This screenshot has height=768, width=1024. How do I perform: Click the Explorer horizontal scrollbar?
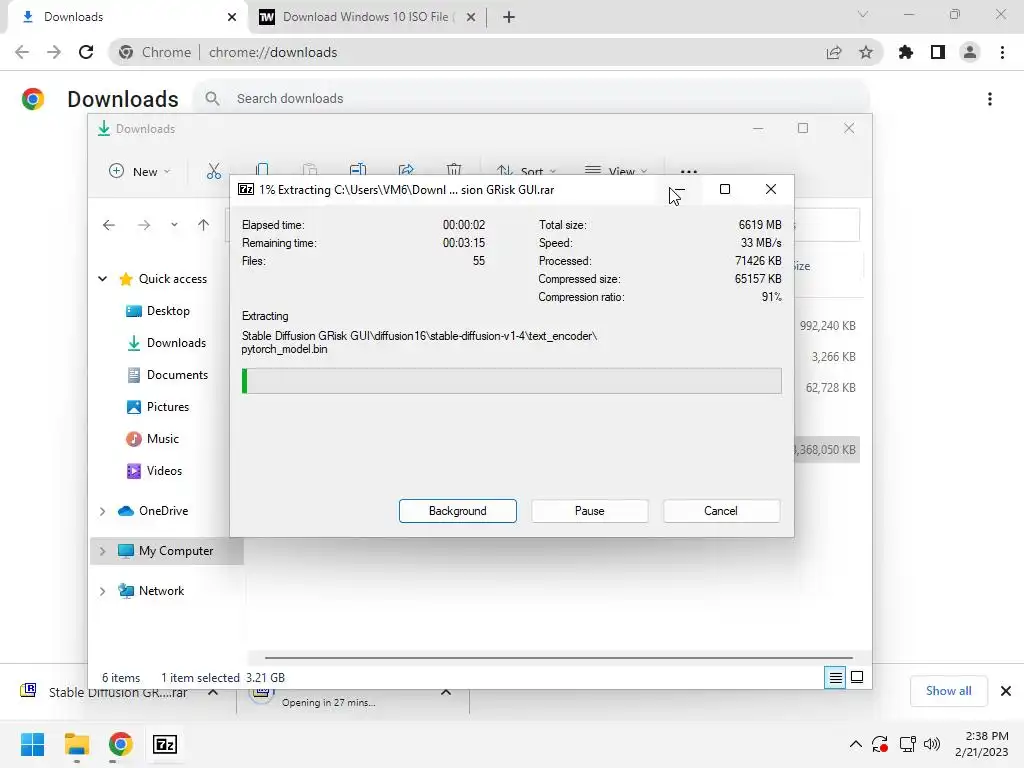559,658
